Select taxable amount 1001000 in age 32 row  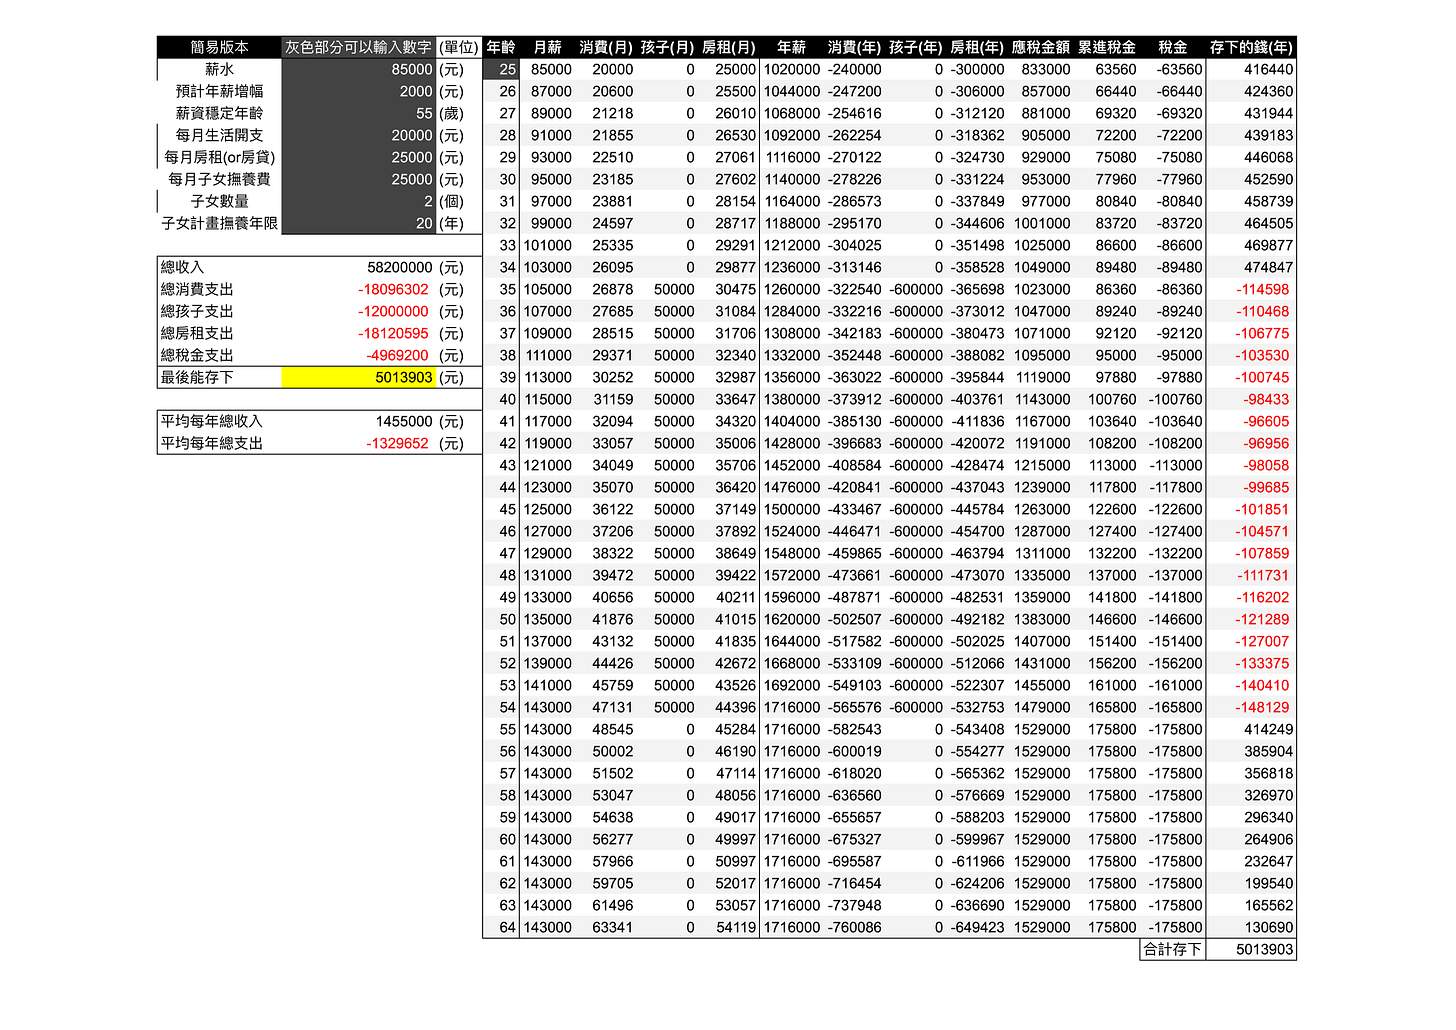click(x=1041, y=223)
